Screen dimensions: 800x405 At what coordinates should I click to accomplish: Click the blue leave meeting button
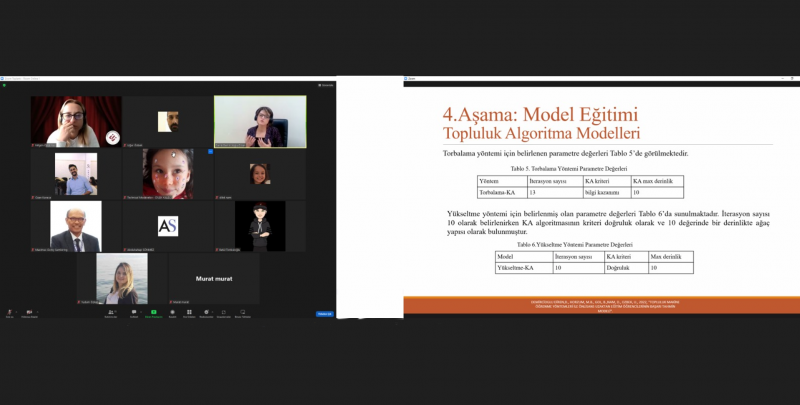point(324,313)
